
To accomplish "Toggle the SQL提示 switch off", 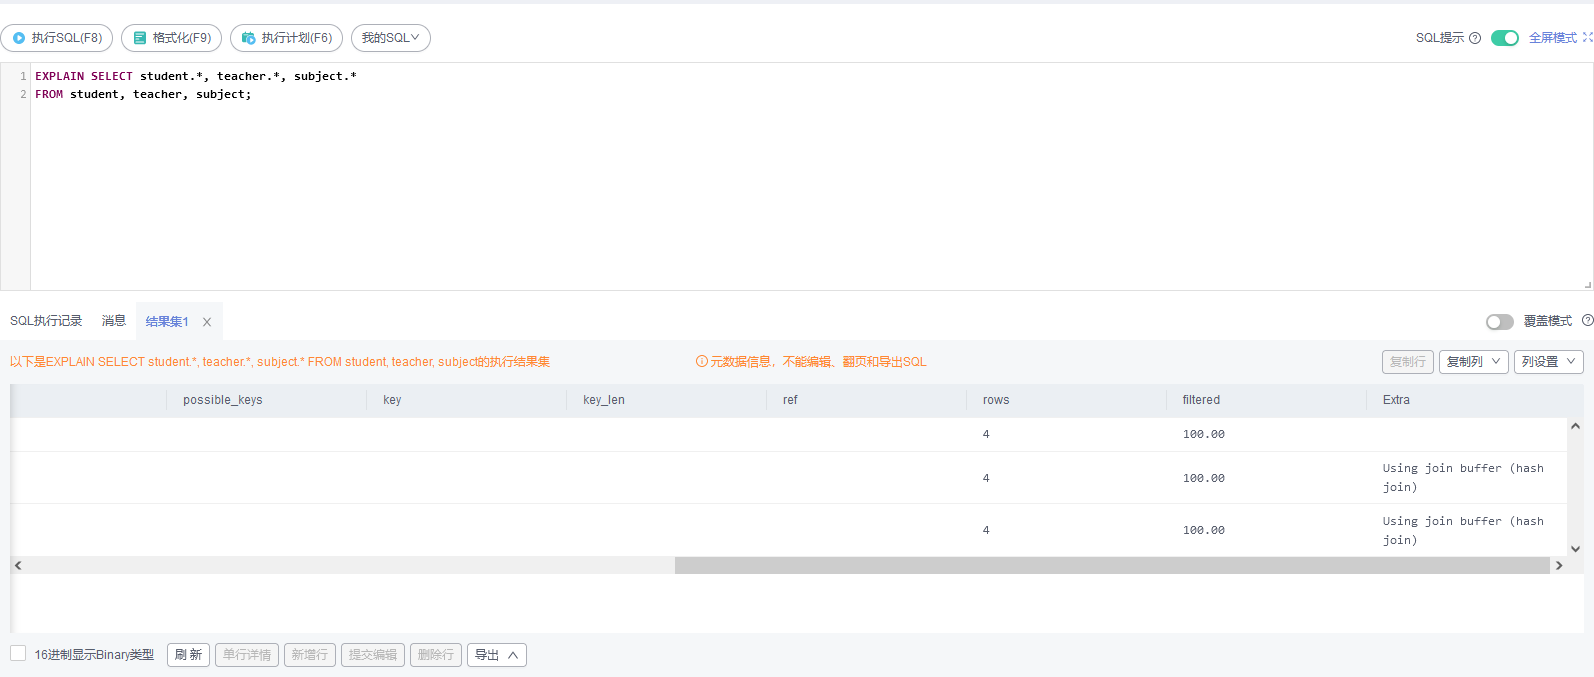I will (x=1505, y=38).
